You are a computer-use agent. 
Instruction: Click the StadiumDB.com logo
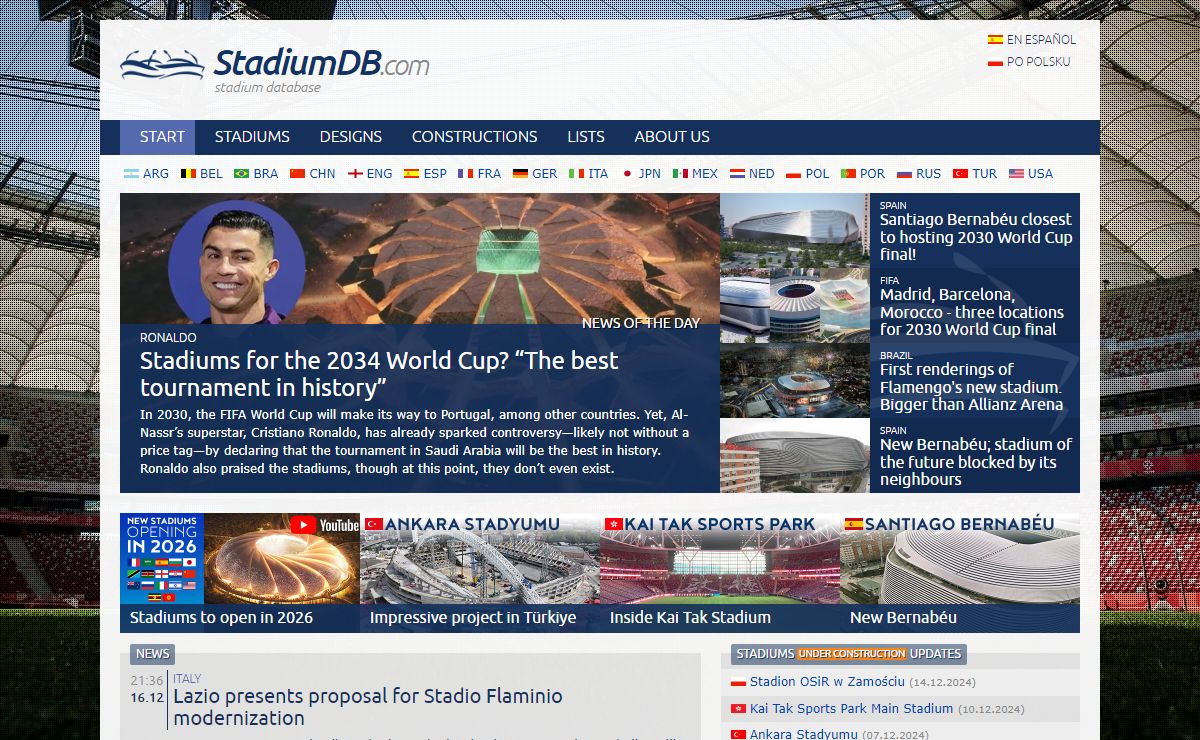point(275,68)
